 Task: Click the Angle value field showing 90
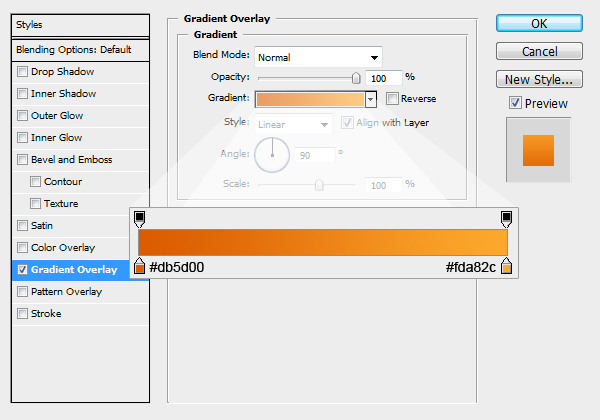click(x=315, y=155)
